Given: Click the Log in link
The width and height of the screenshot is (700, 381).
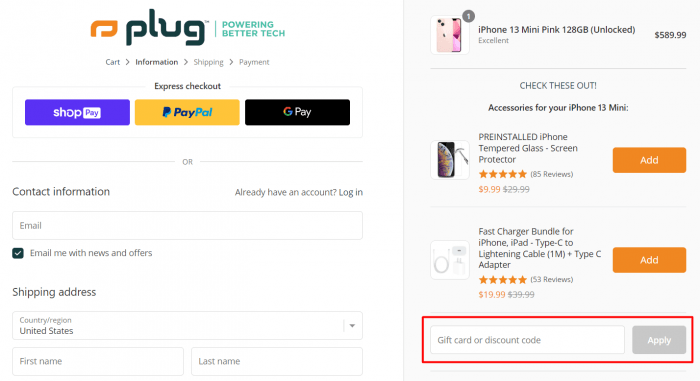Looking at the screenshot, I should click(x=350, y=192).
